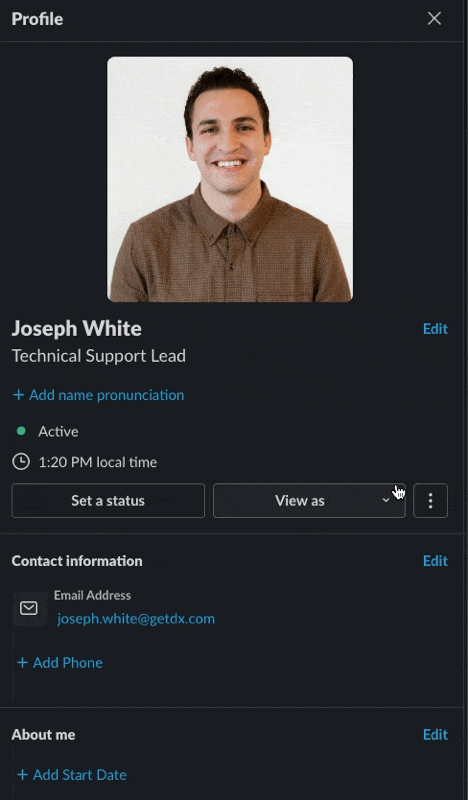
Task: Open the three-dot more actions menu
Action: 430,501
